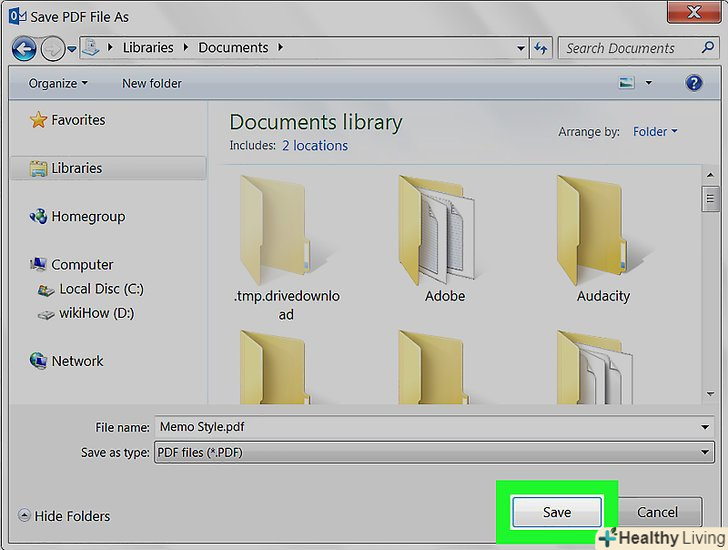Close the Save PDF File As dialog

click(x=693, y=12)
